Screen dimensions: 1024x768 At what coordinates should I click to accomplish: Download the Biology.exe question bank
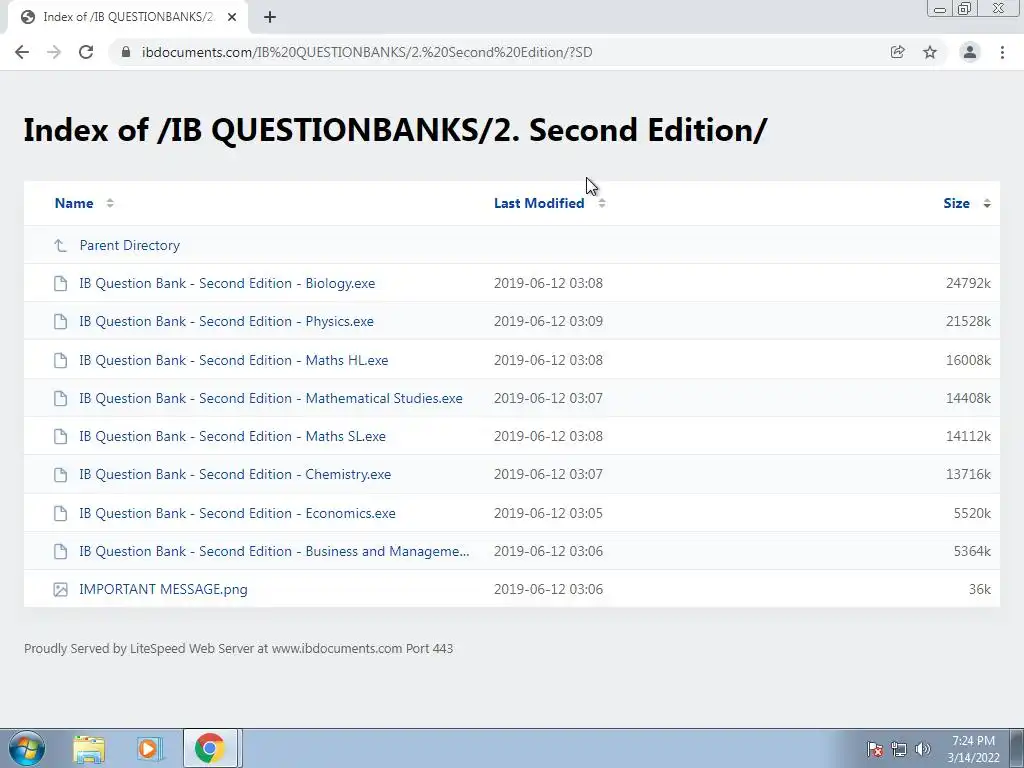click(x=227, y=283)
